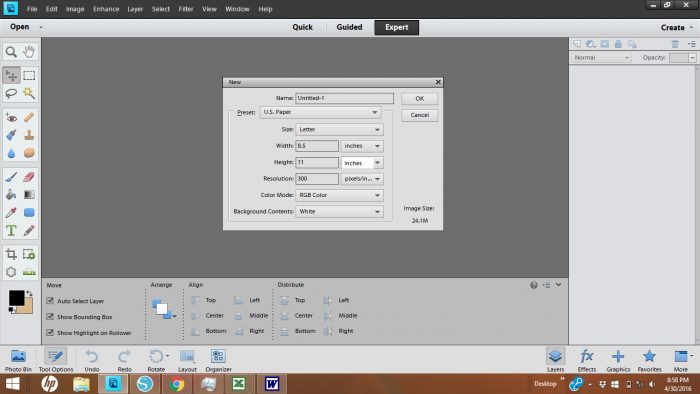Select the Gradient tool
This screenshot has width=700, height=394.
[x=29, y=195]
